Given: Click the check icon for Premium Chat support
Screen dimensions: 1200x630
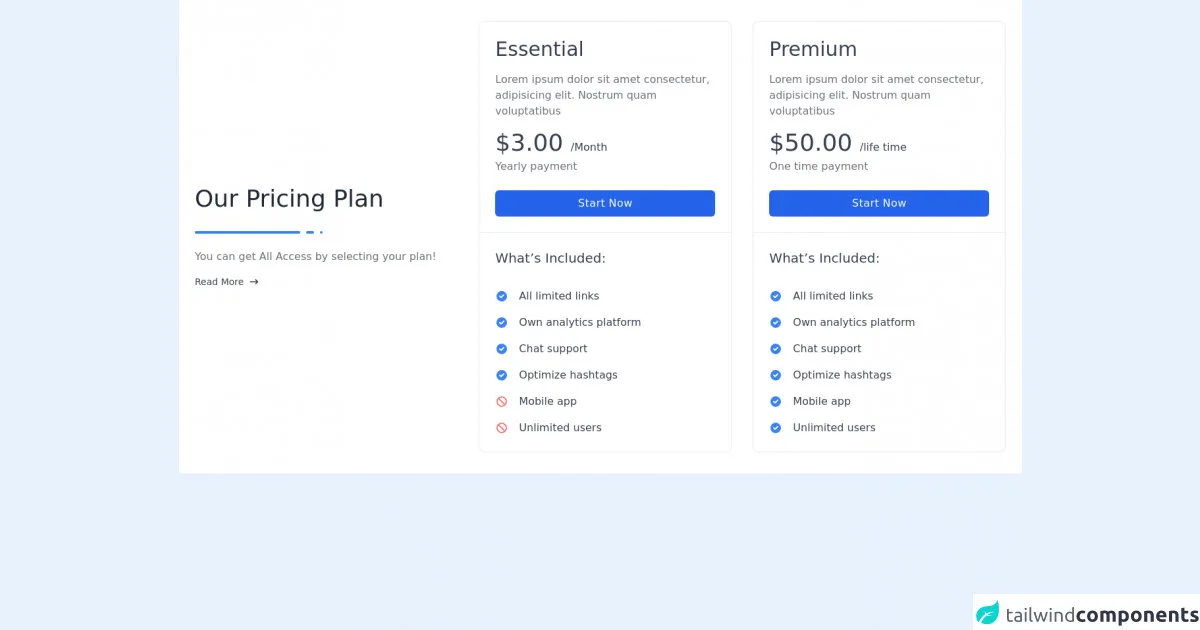Looking at the screenshot, I should tap(775, 349).
